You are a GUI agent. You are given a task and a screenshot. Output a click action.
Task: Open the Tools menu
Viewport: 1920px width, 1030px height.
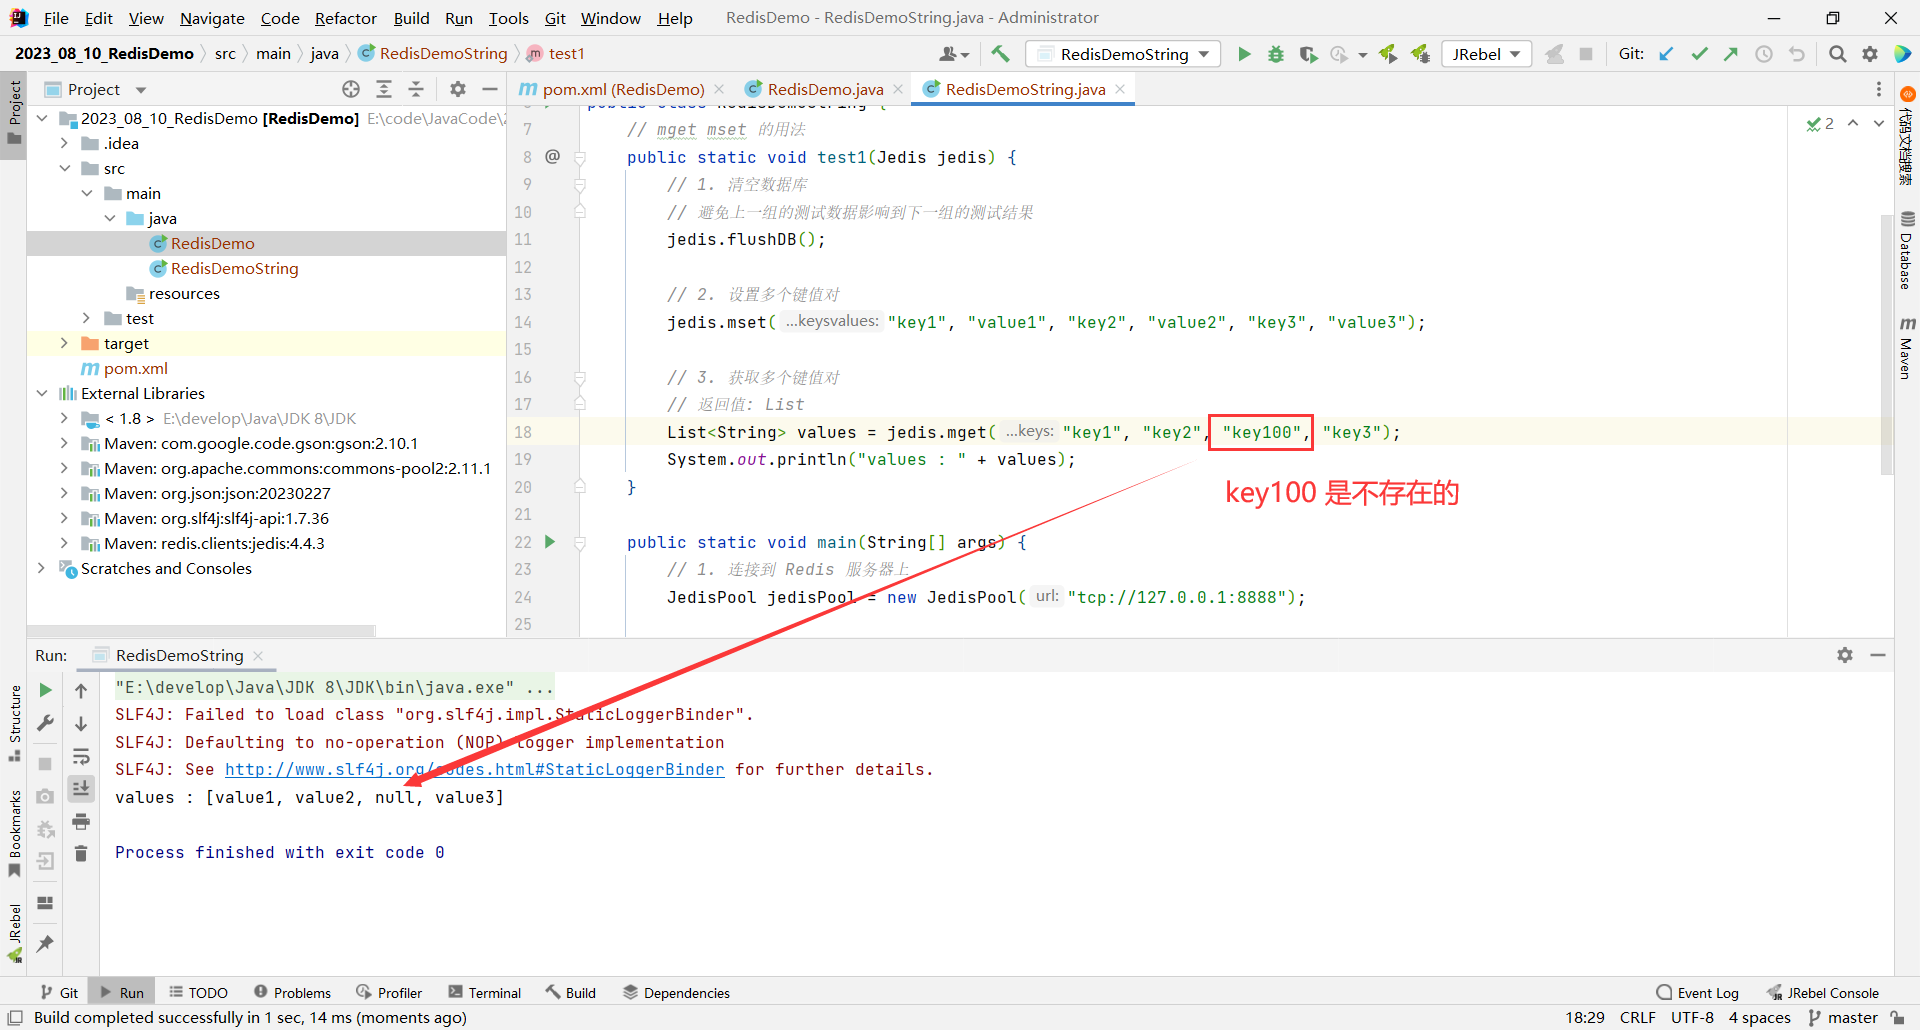coord(508,18)
